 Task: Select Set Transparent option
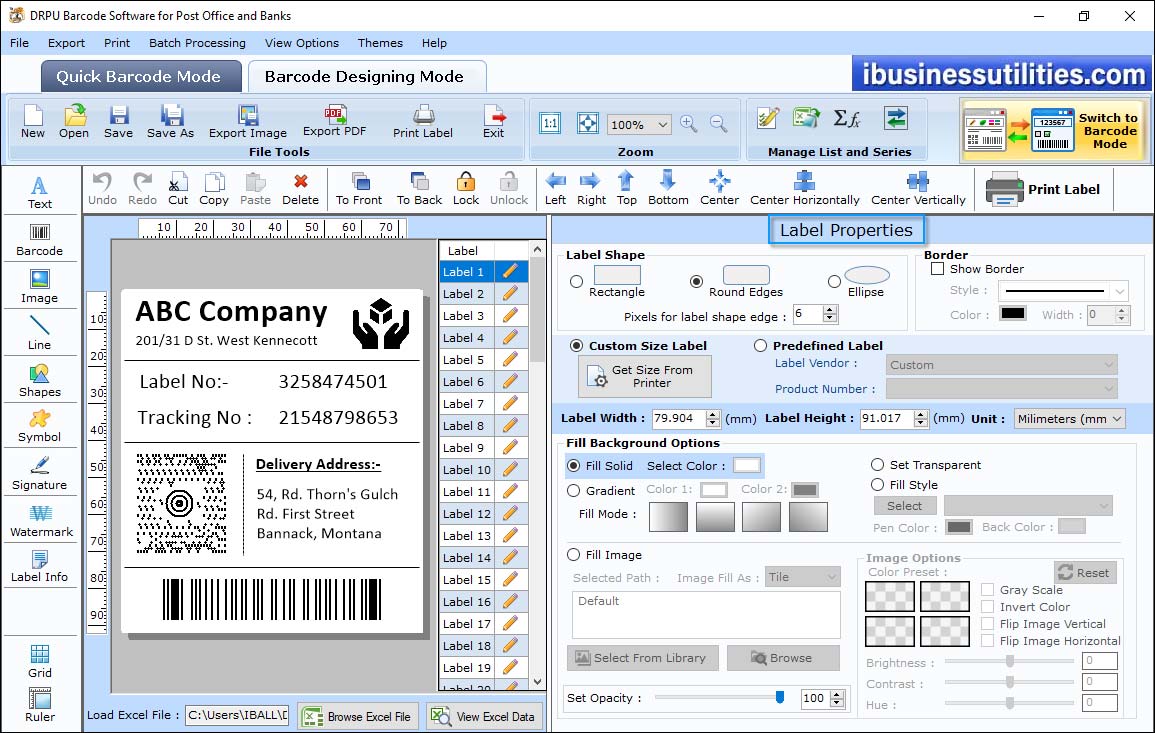point(877,465)
